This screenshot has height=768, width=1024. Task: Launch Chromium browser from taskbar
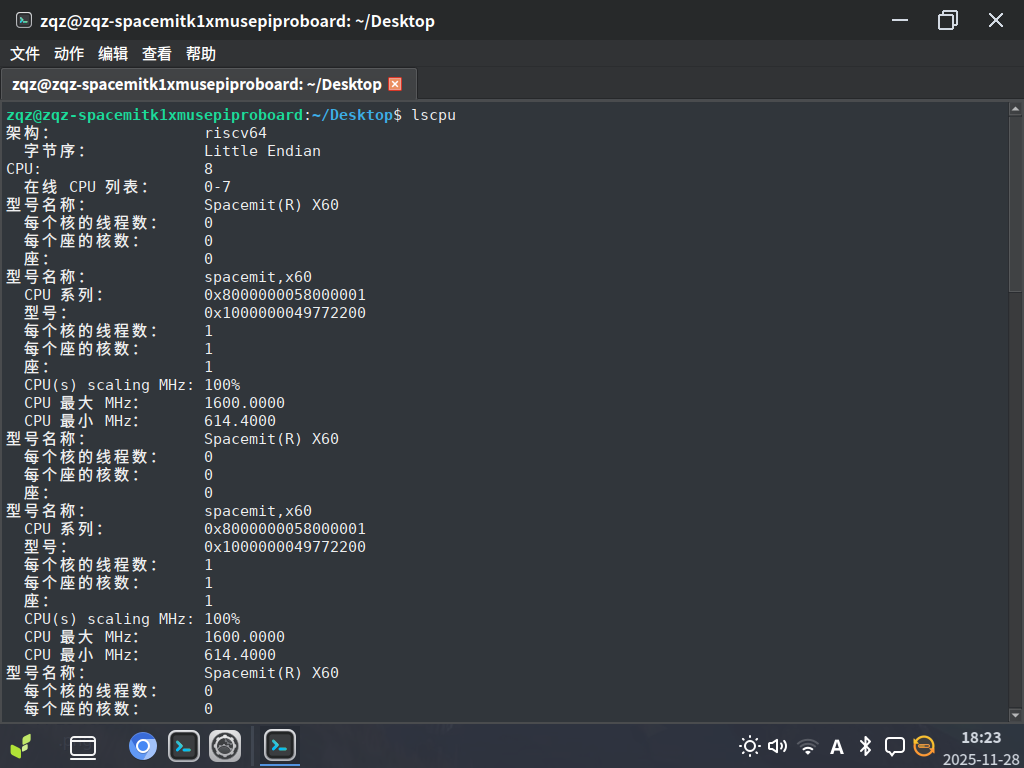pos(143,746)
